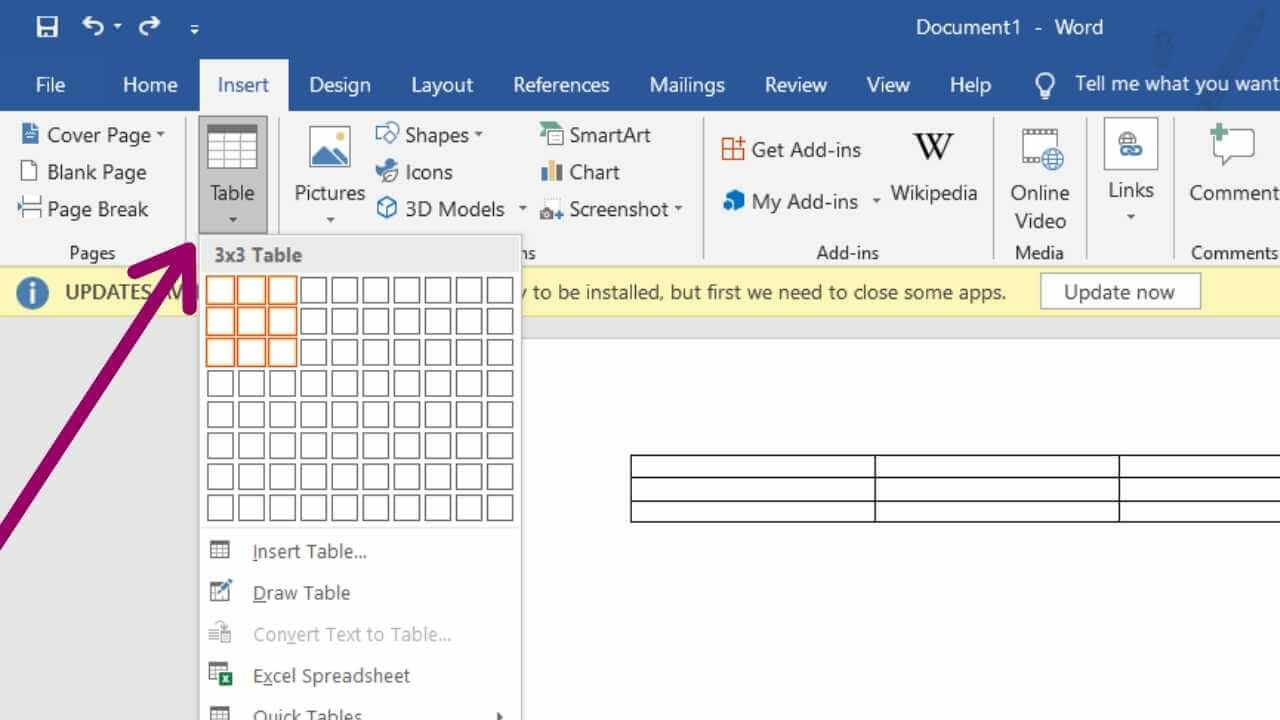Undo the last action
Viewport: 1280px width, 720px height.
(91, 27)
